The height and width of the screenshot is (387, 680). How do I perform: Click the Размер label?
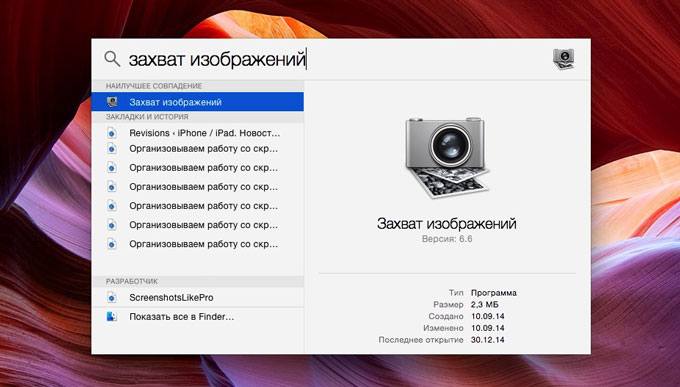pyautogui.click(x=448, y=305)
